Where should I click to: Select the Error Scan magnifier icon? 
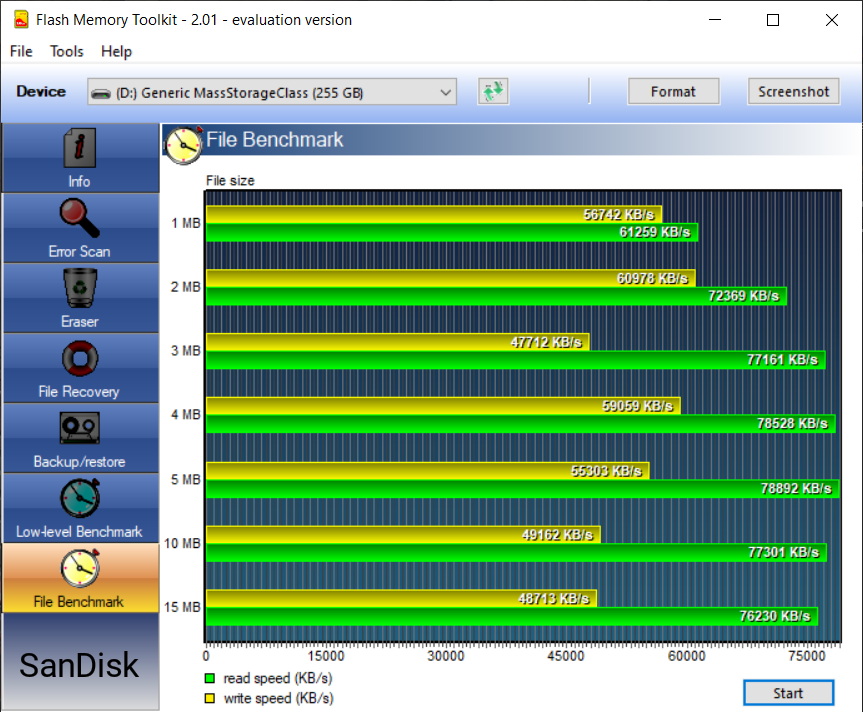[x=80, y=218]
